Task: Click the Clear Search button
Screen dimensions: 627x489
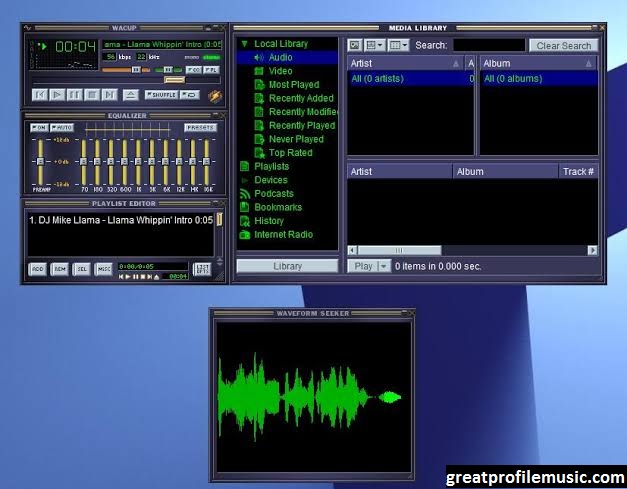Action: (x=563, y=45)
